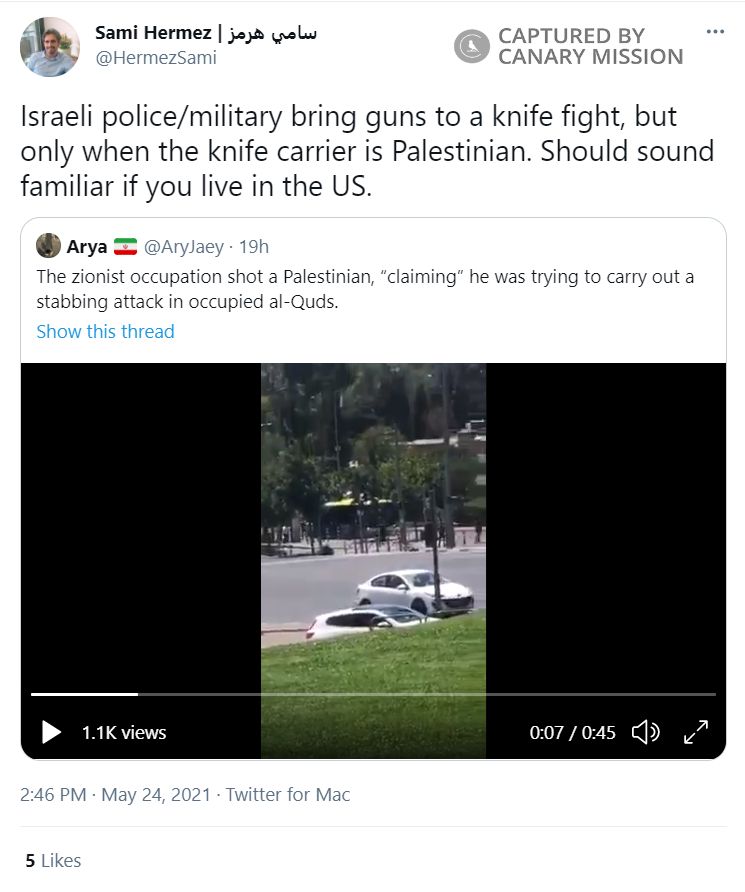
Task: Click the 1.1K views counter
Action: (x=123, y=732)
